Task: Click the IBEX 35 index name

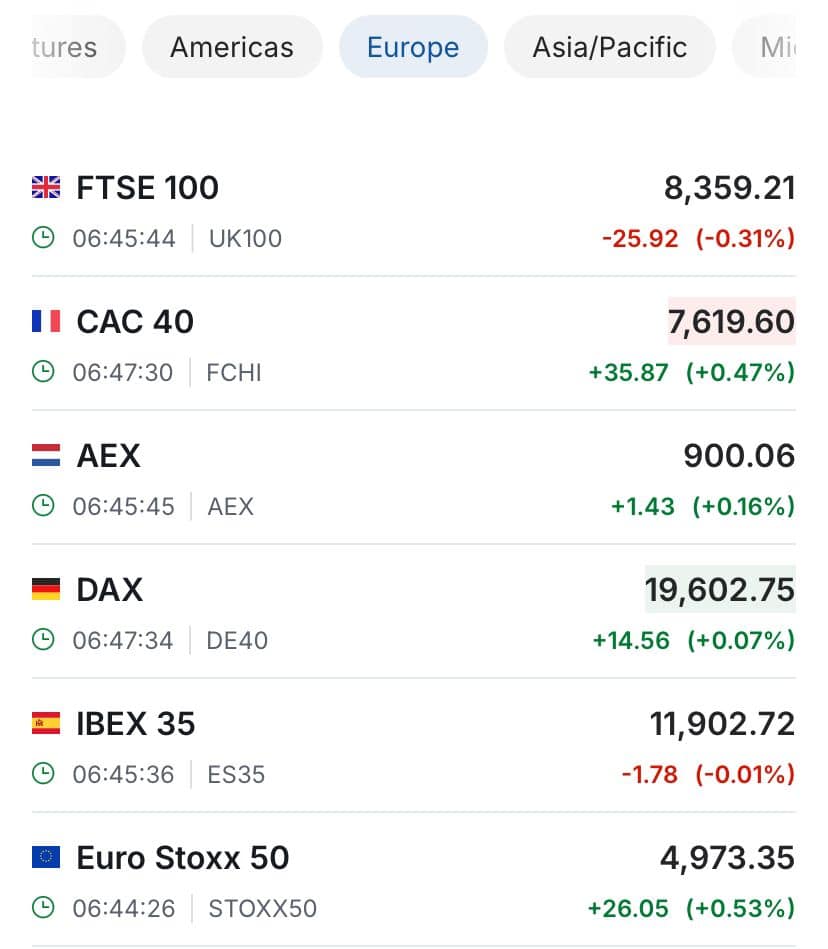Action: pyautogui.click(x=136, y=723)
